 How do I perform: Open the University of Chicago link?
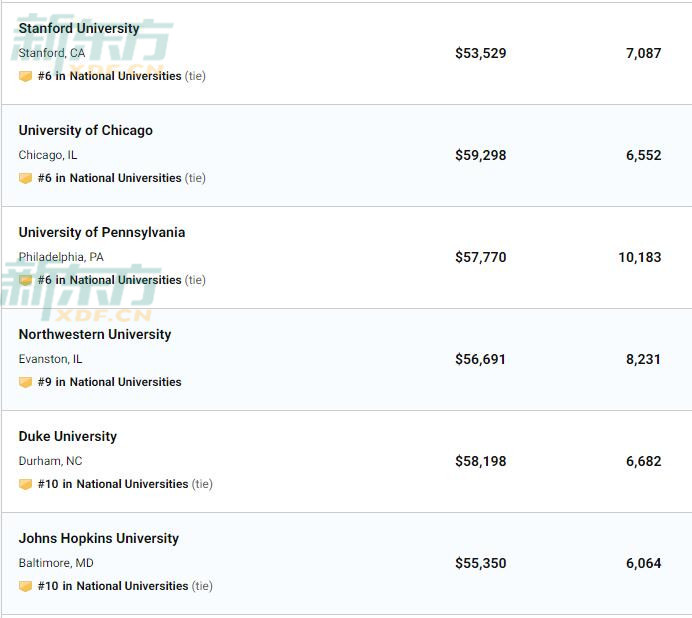tap(85, 130)
